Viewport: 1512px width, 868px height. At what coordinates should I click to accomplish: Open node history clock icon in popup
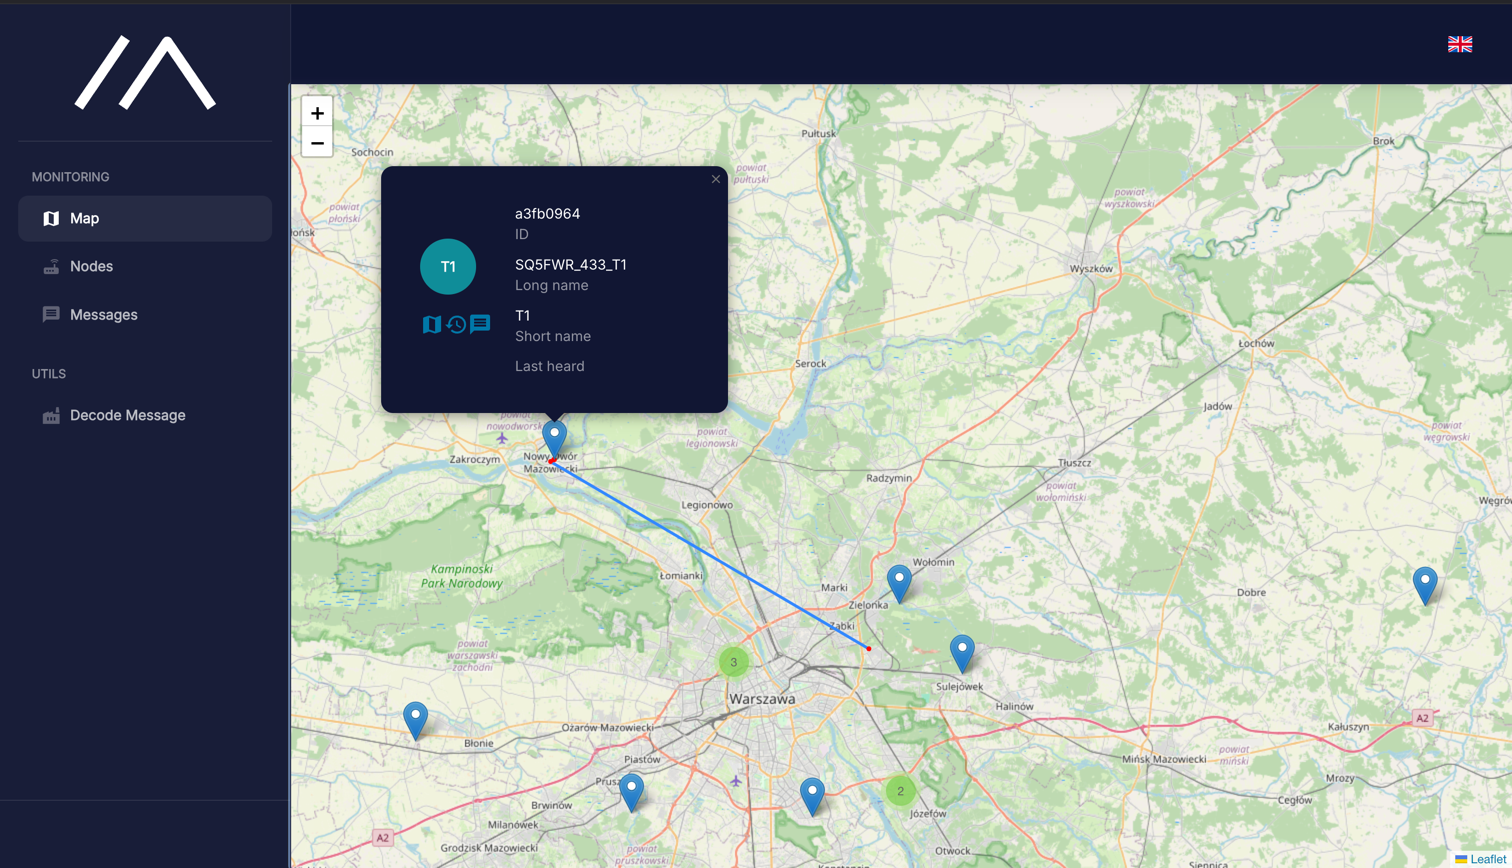[456, 324]
